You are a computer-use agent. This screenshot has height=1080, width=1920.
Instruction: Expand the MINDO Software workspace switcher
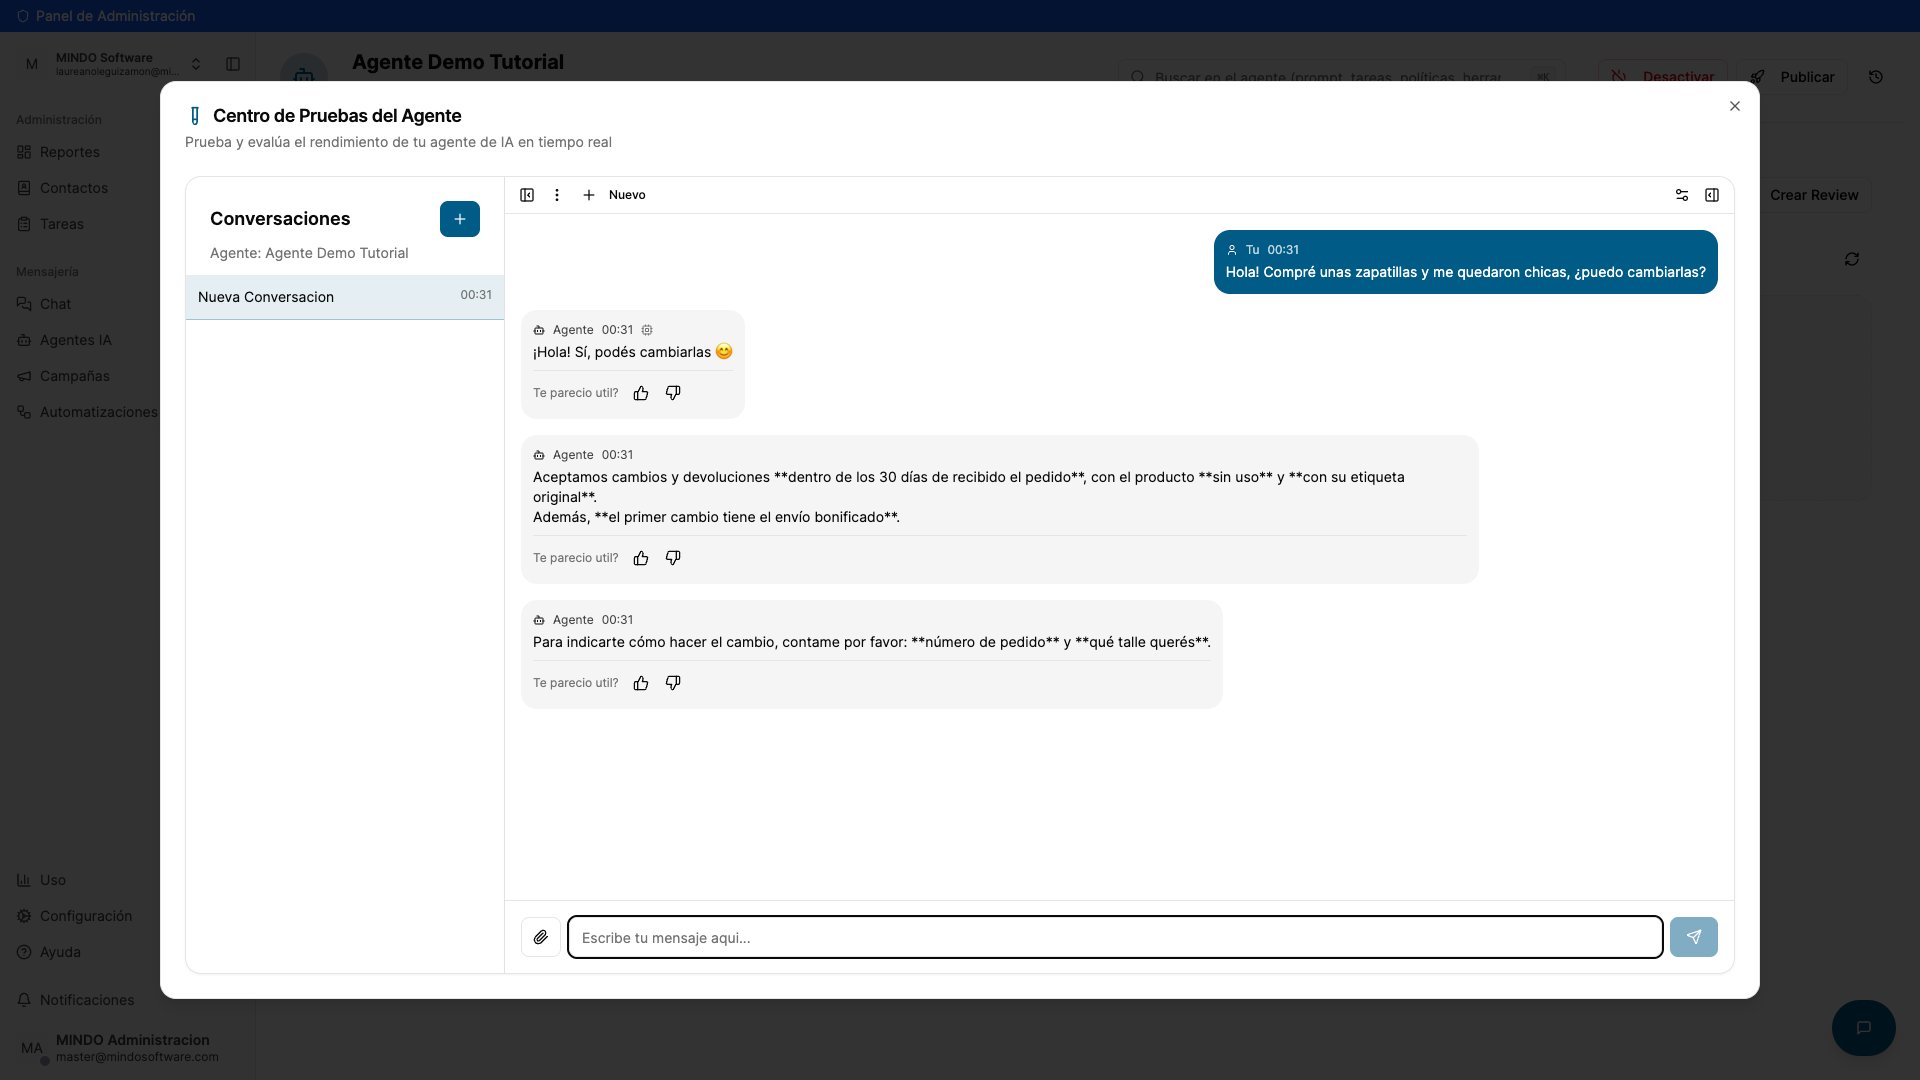pyautogui.click(x=112, y=64)
